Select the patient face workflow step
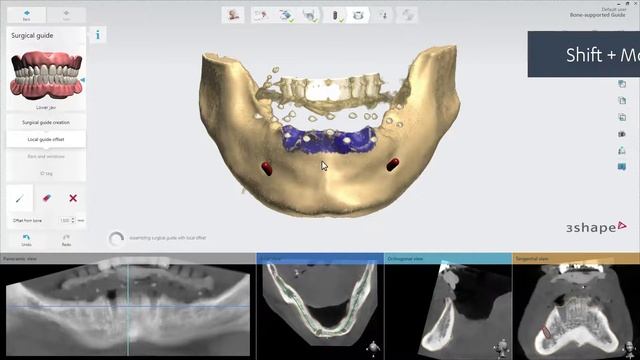Screen dimensions: 640x360 pos(233,16)
